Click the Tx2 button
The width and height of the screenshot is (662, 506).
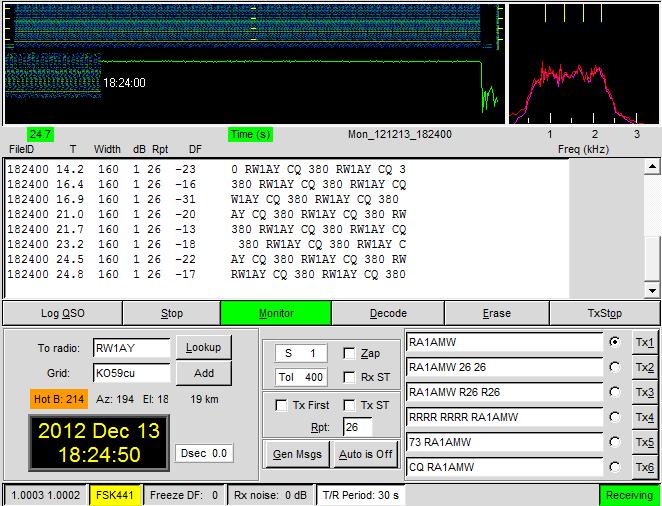click(x=645, y=367)
